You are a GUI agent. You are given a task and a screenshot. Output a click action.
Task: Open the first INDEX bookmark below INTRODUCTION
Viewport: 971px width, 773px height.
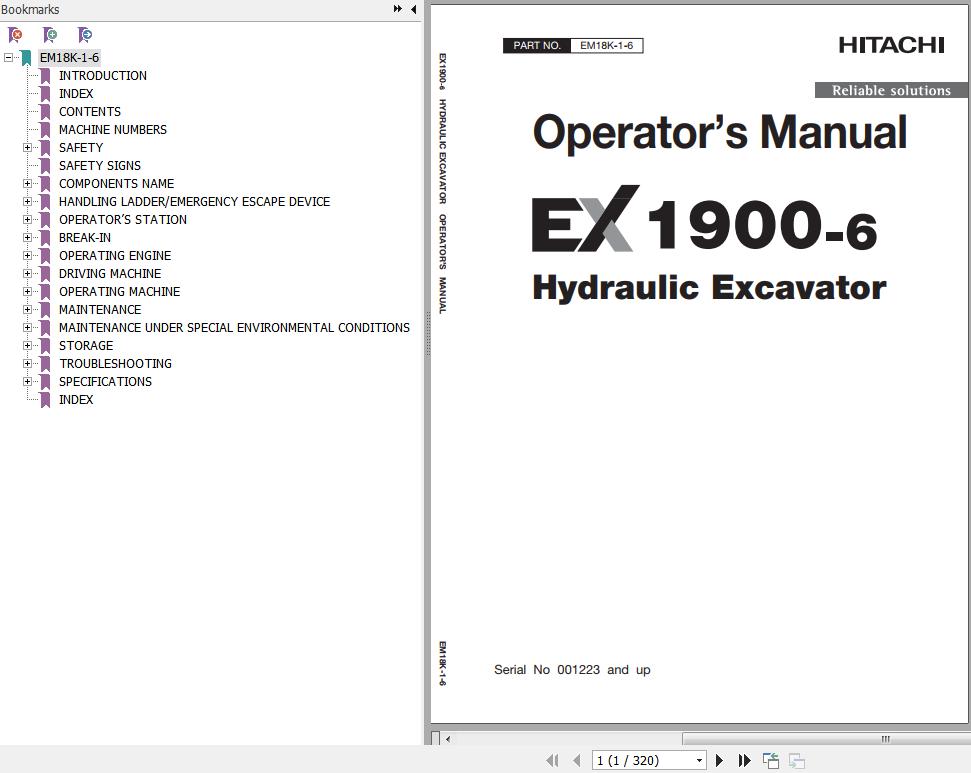pyautogui.click(x=76, y=94)
